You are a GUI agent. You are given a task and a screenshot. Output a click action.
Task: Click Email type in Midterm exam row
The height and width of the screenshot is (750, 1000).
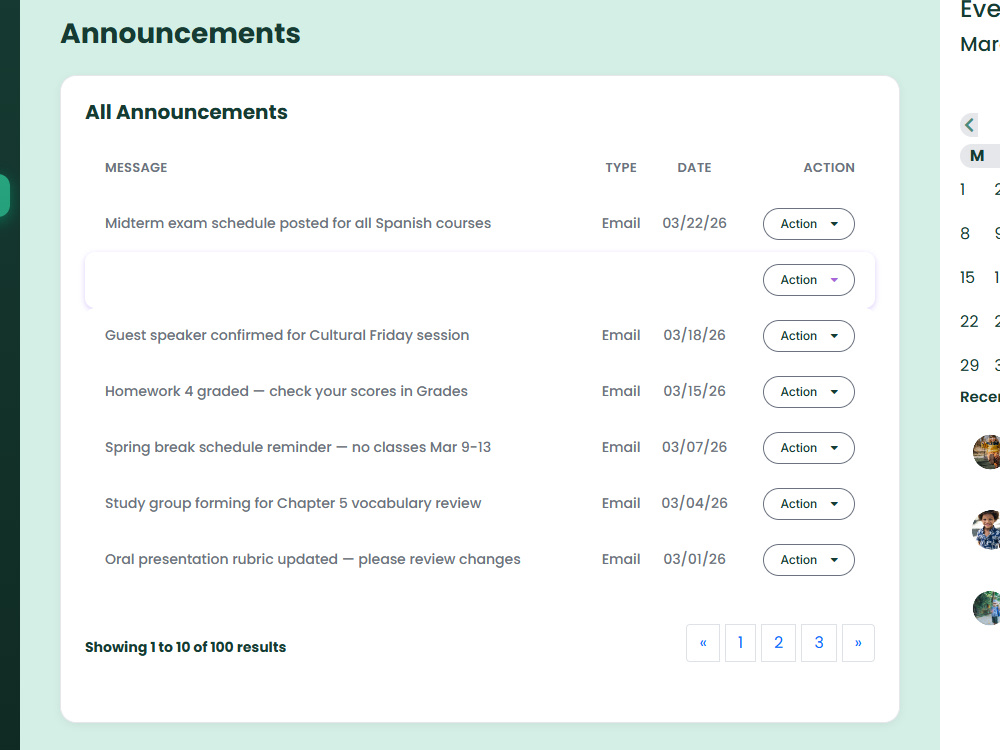point(621,223)
